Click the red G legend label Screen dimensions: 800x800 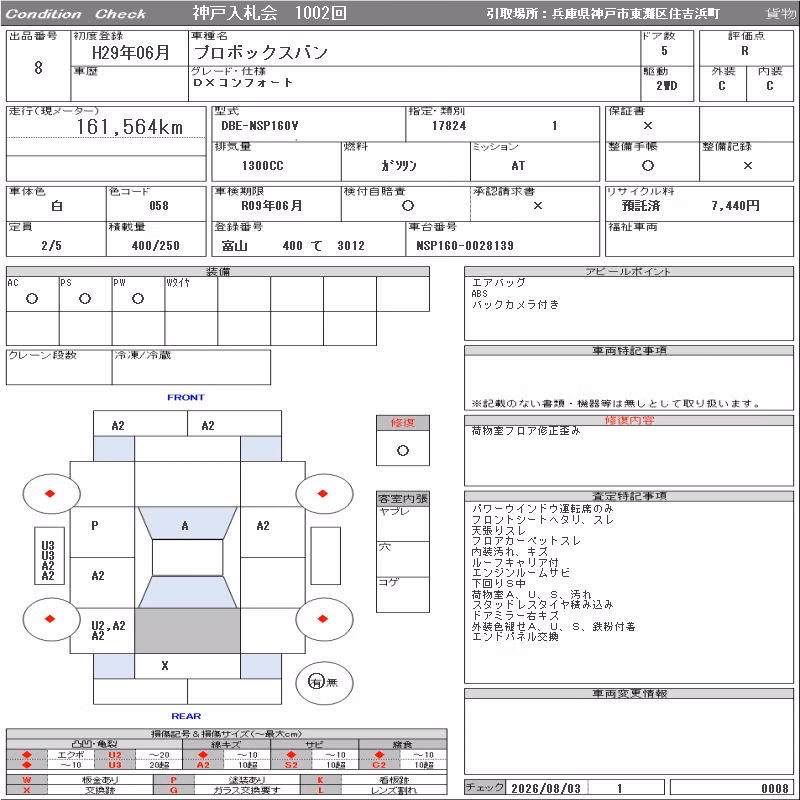pos(173,790)
